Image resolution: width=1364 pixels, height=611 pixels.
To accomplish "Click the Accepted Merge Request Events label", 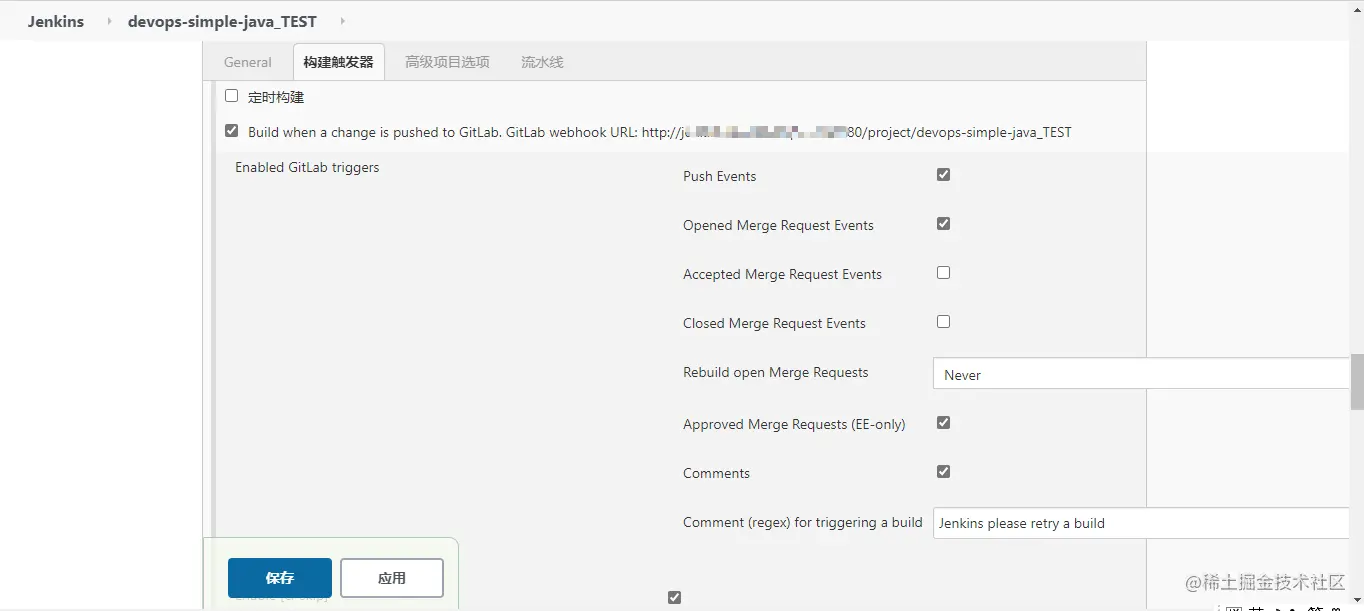I will (782, 274).
